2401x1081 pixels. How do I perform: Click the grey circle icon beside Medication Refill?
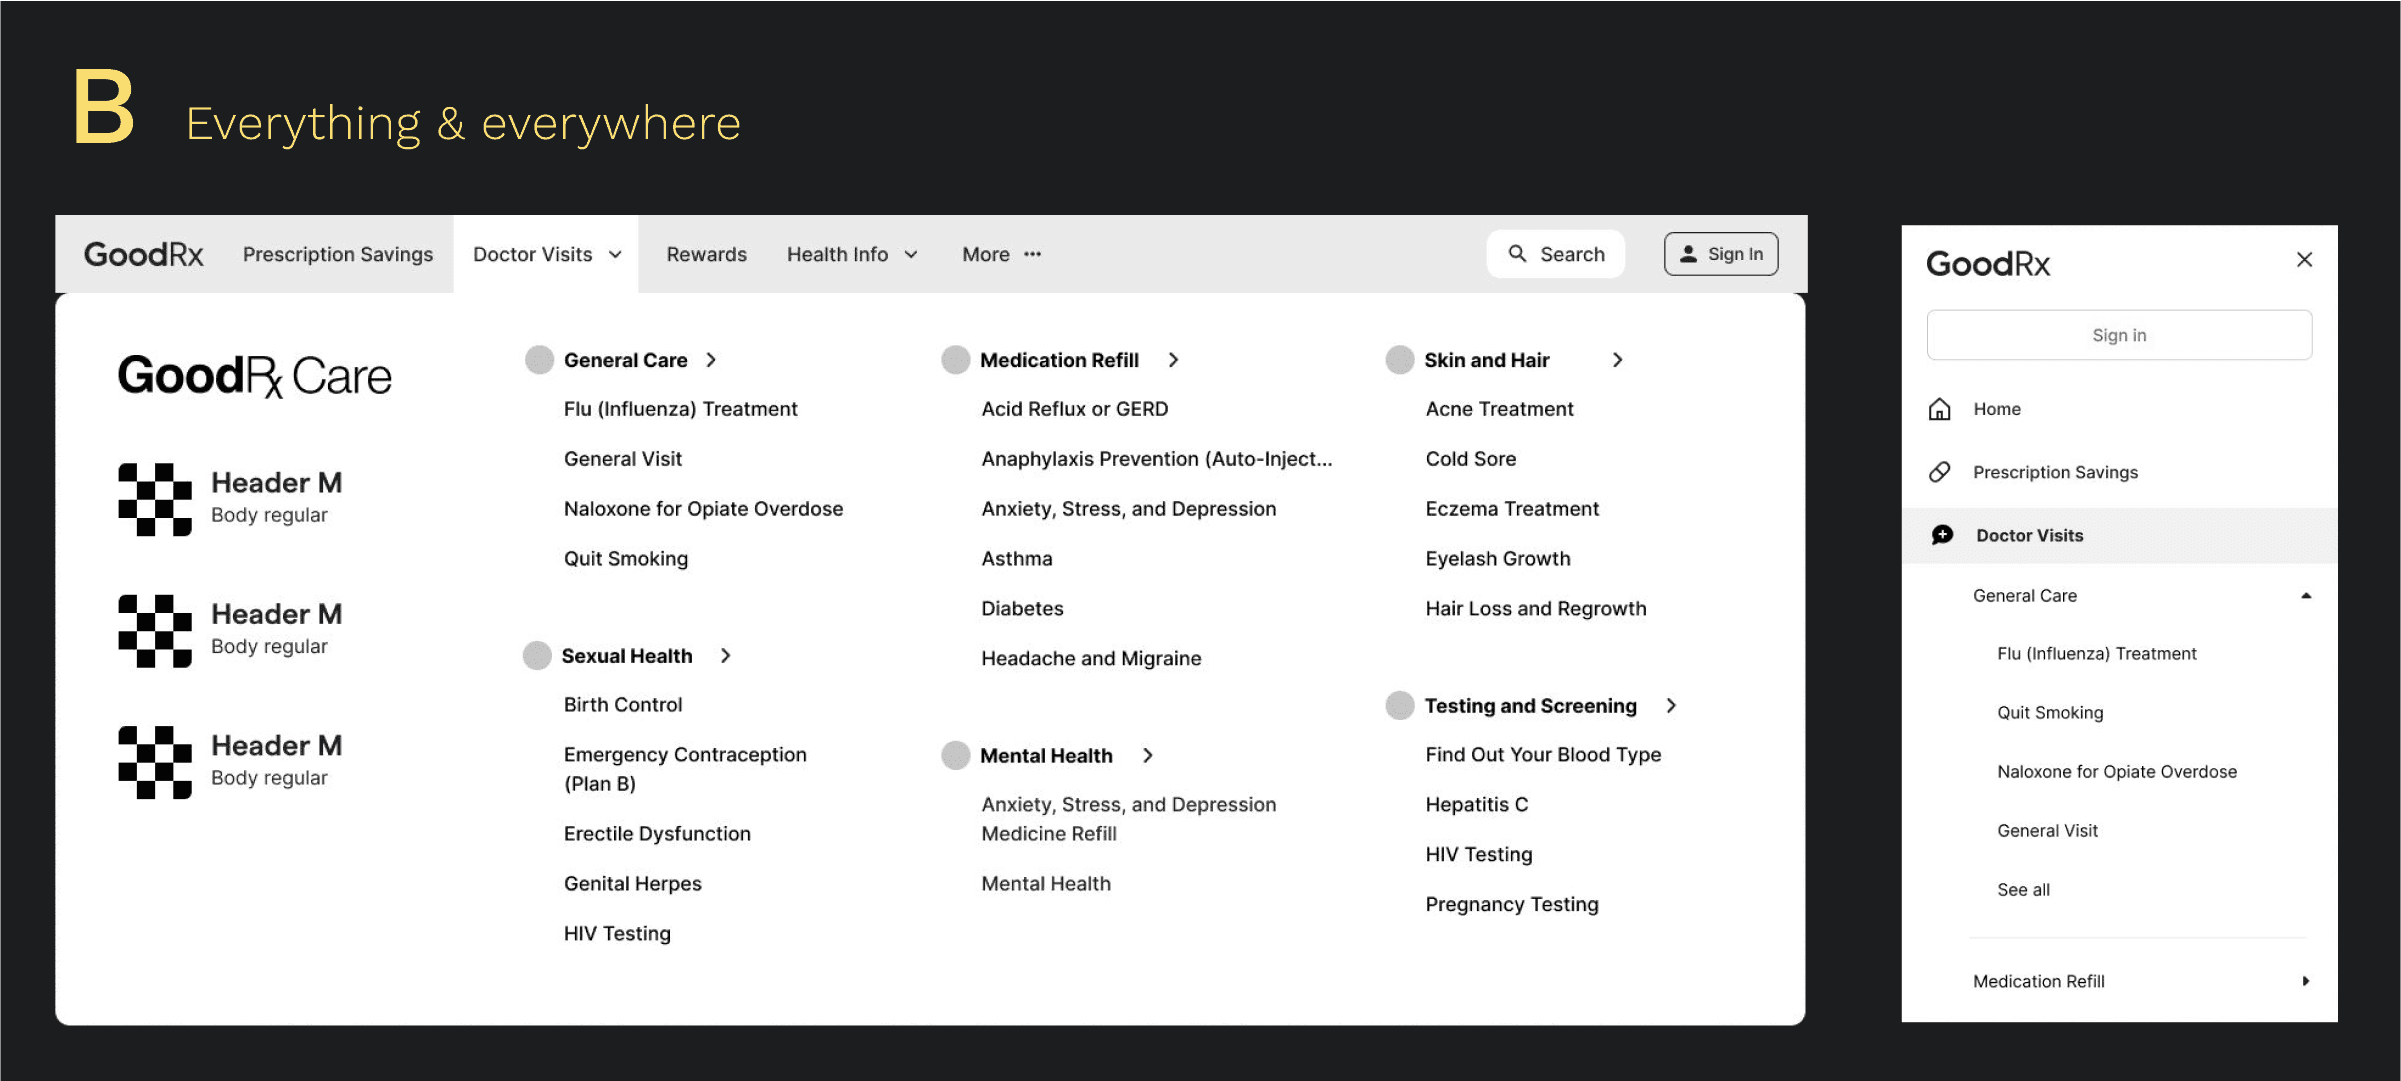point(956,360)
